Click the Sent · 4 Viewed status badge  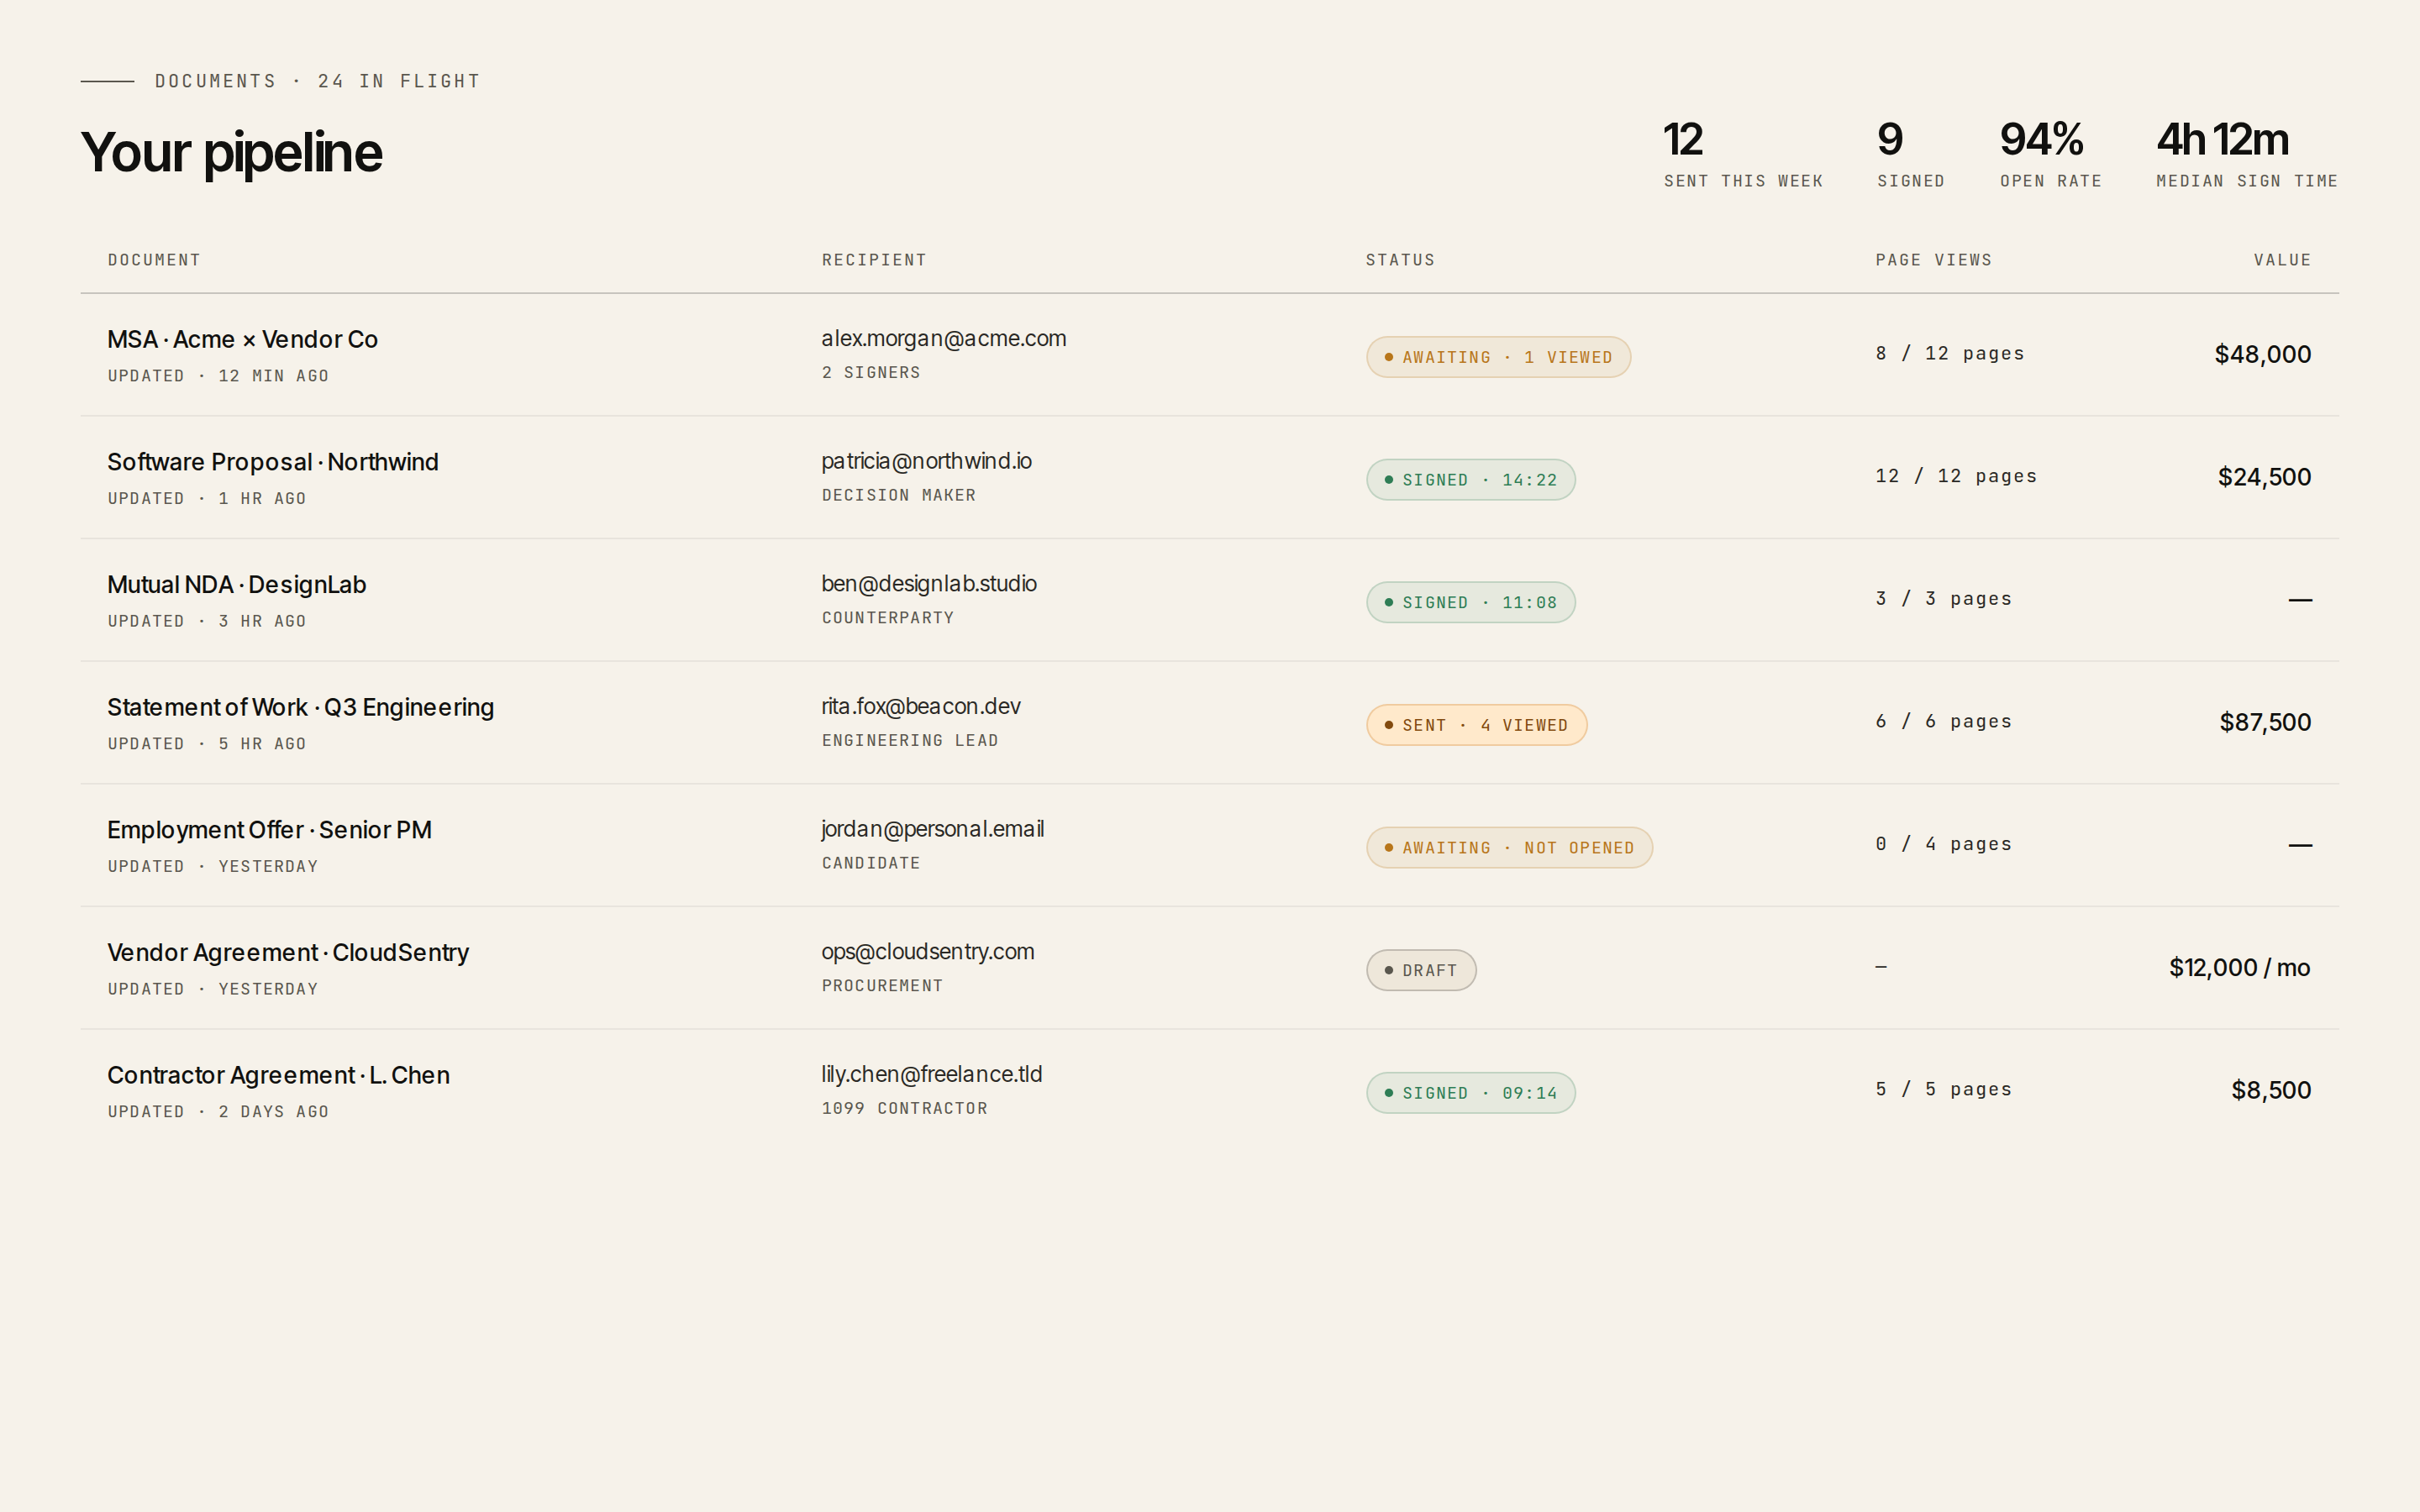click(x=1476, y=725)
